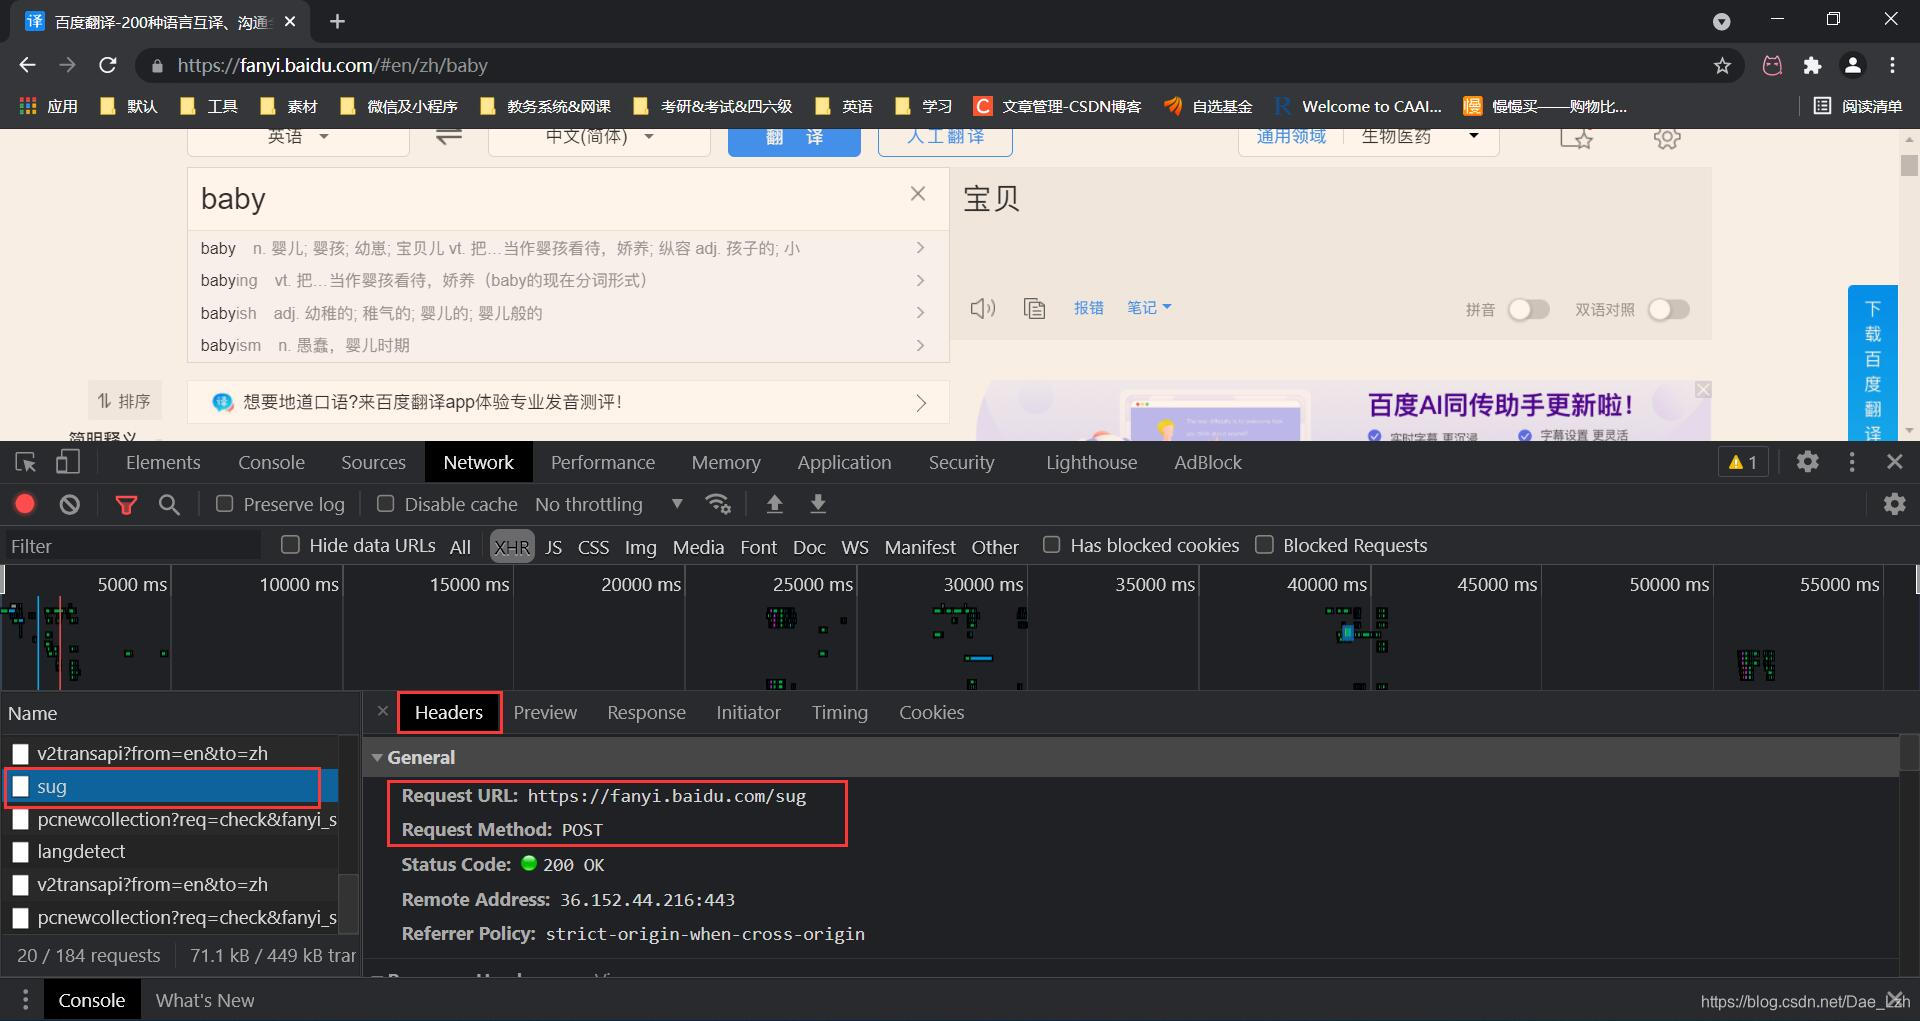Toggle the 拼音 switch

coord(1528,310)
